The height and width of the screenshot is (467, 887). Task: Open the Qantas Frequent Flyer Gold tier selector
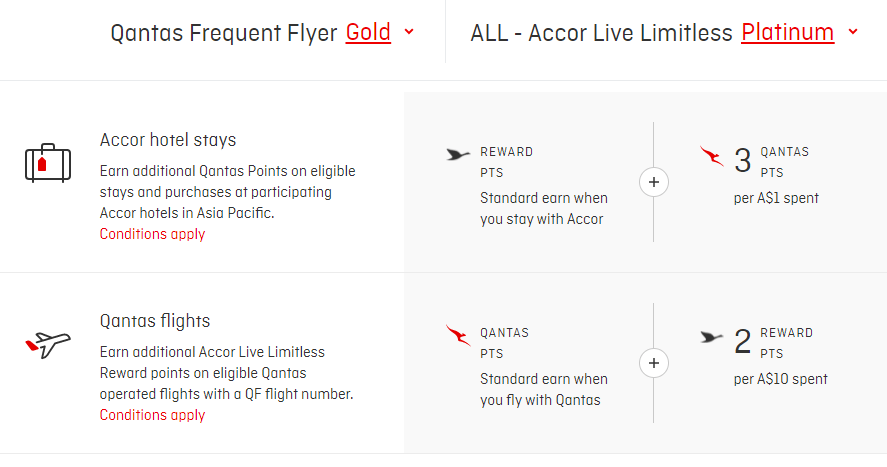(368, 33)
